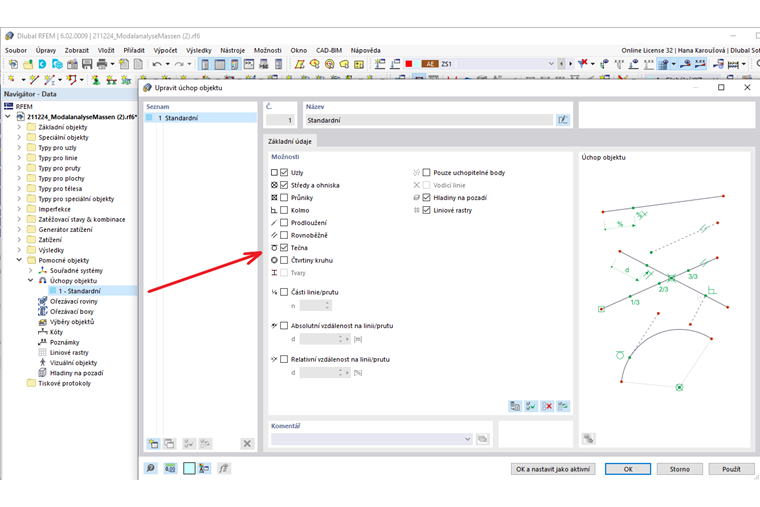760x507 pixels.
Task: Click the Název input field 'Standardní'
Action: click(428, 120)
